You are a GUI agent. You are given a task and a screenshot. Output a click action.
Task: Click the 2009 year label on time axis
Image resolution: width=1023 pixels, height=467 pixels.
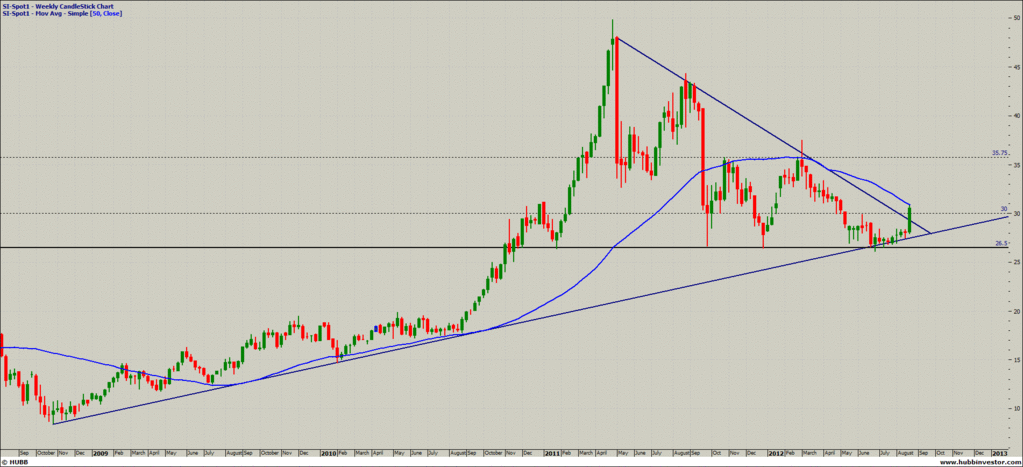tap(102, 453)
